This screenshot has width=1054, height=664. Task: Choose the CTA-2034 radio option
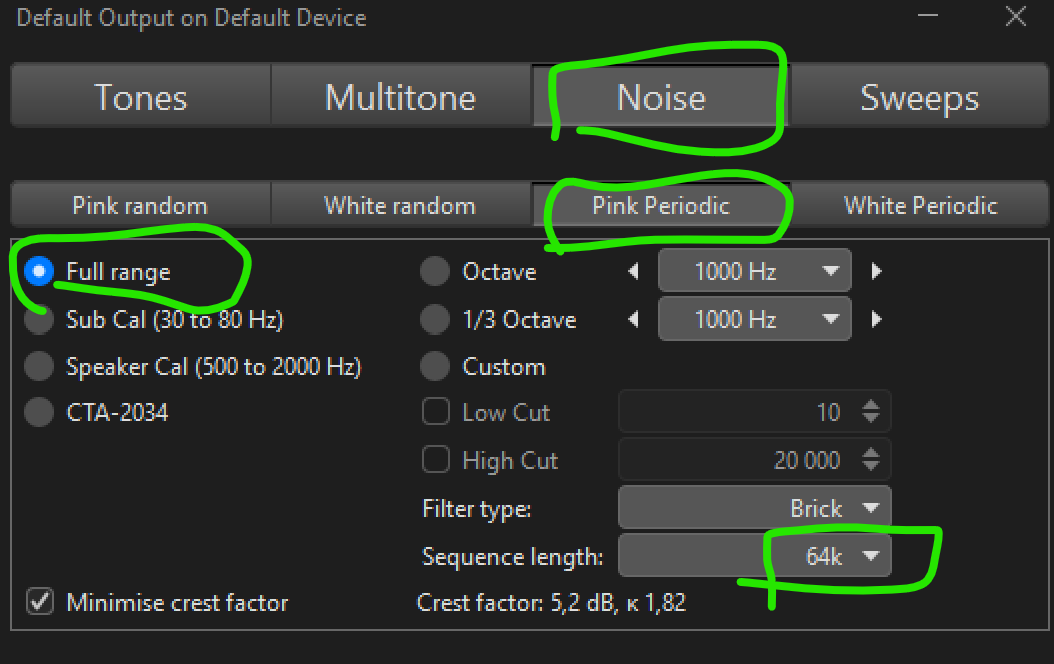tap(39, 412)
